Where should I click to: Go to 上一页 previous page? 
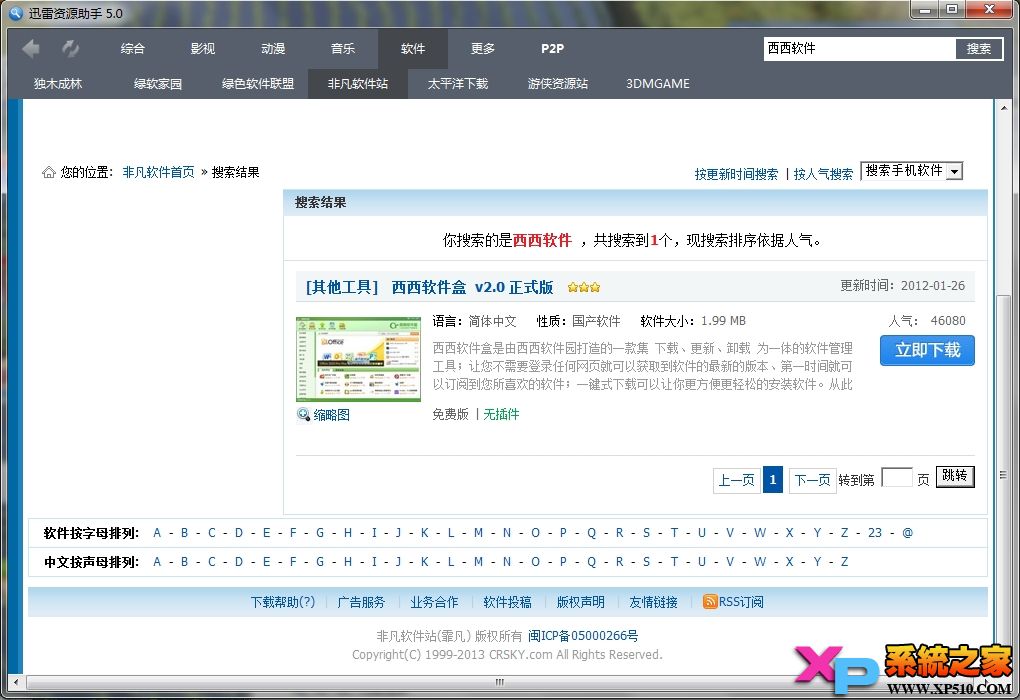pyautogui.click(x=736, y=480)
